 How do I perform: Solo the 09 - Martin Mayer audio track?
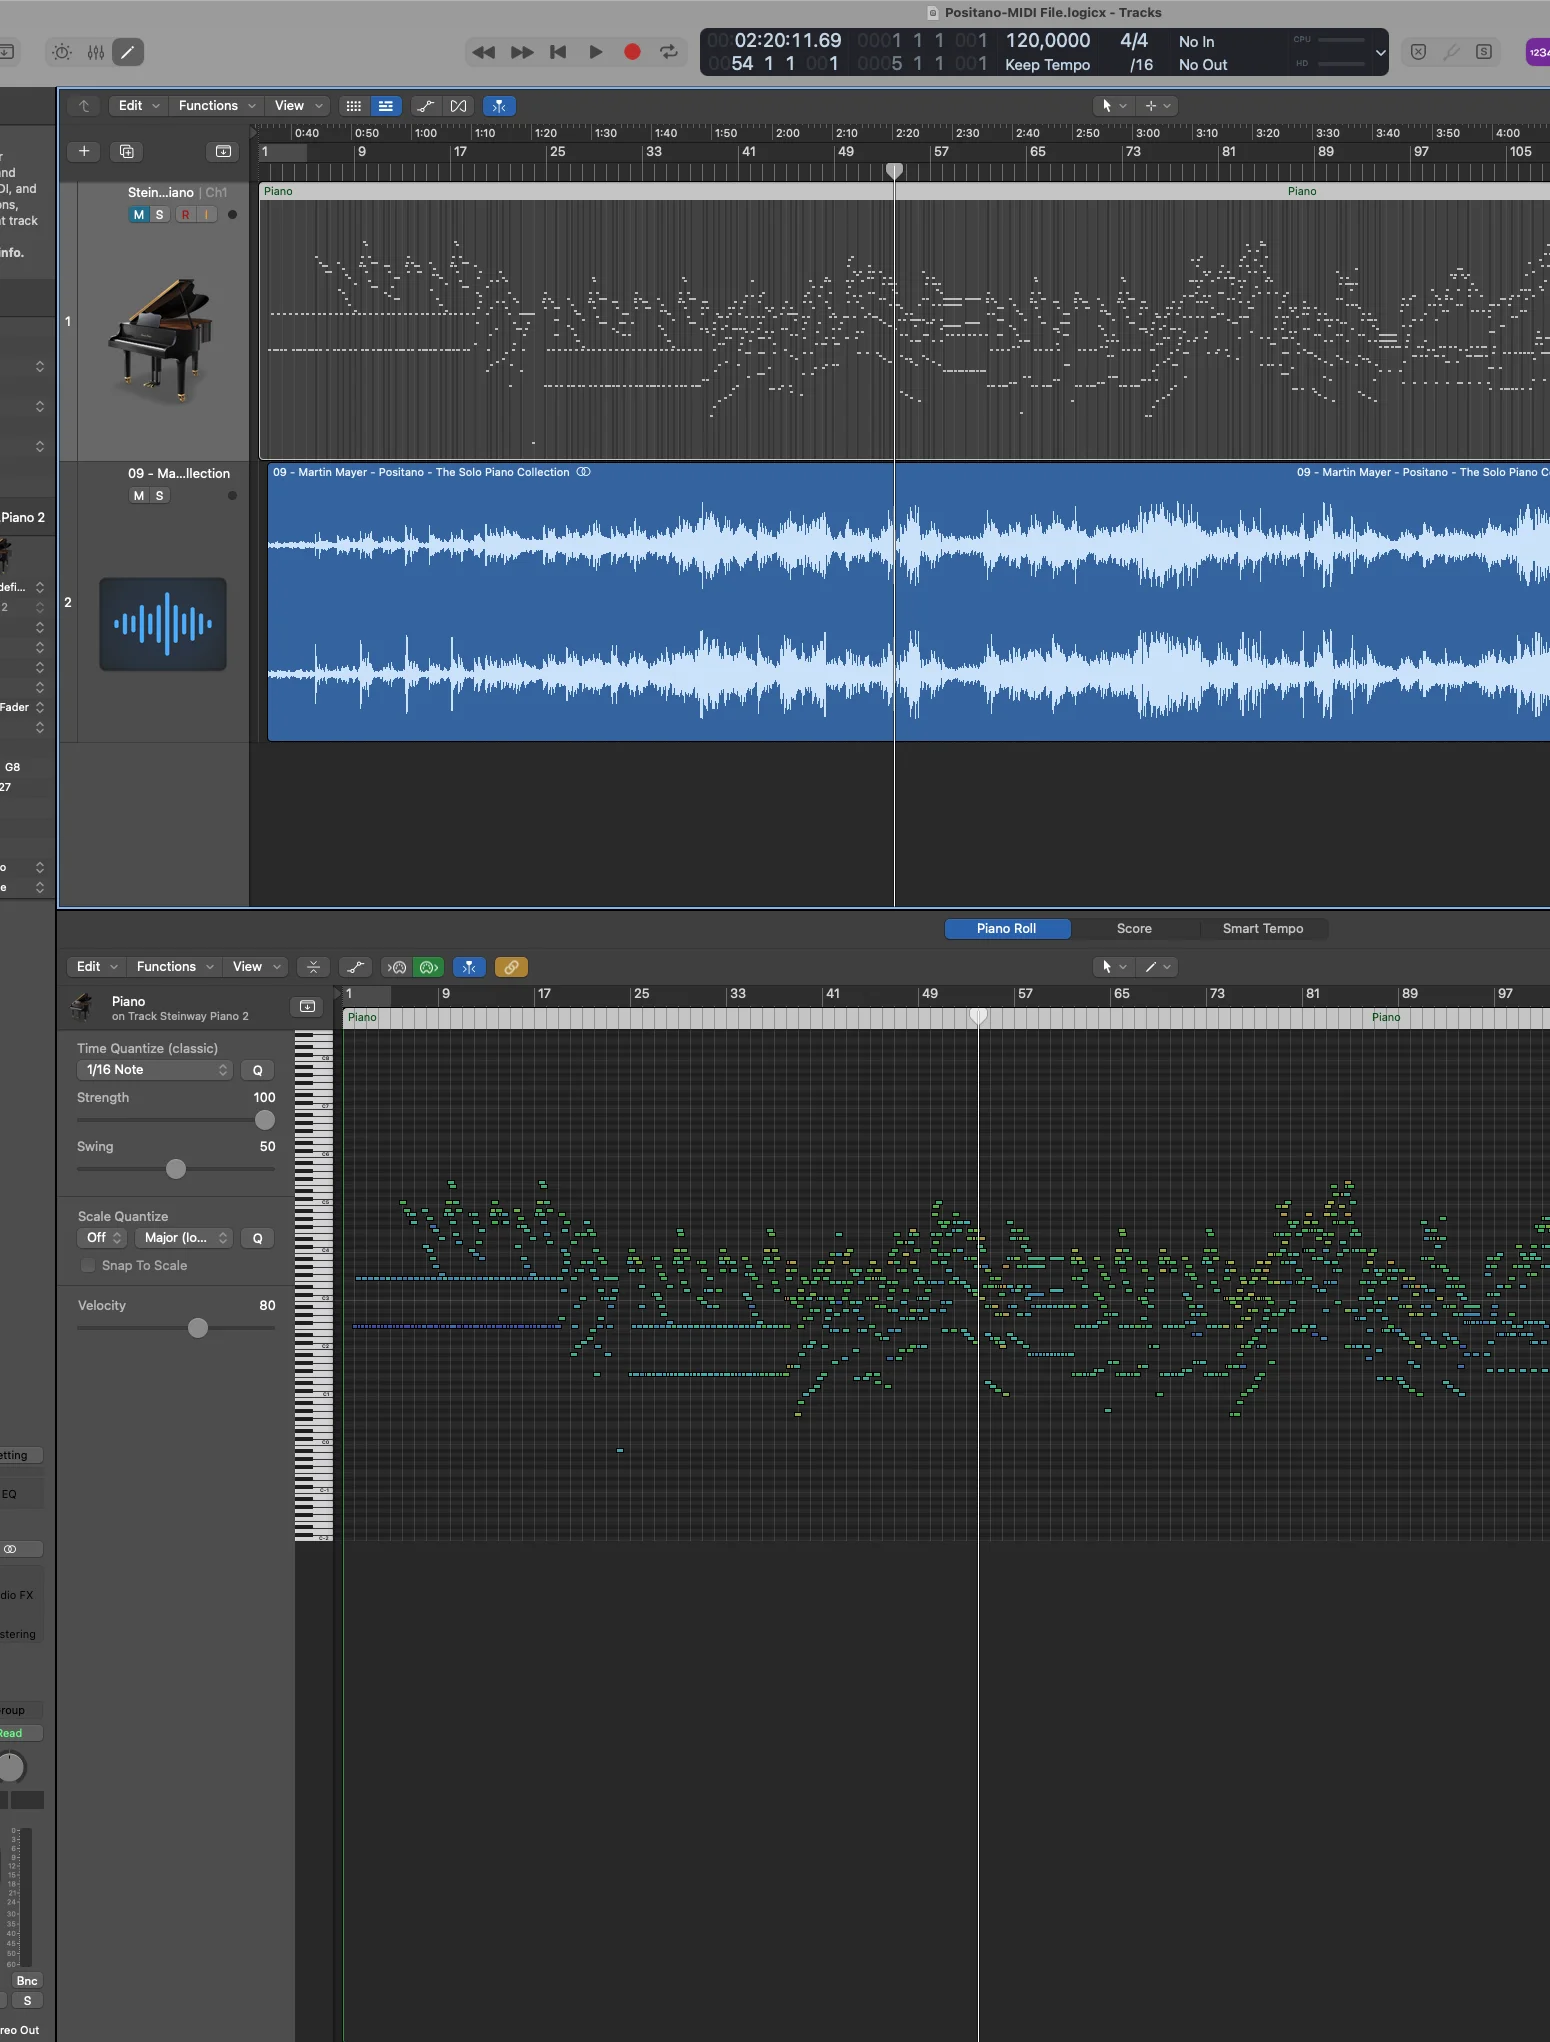[x=159, y=496]
